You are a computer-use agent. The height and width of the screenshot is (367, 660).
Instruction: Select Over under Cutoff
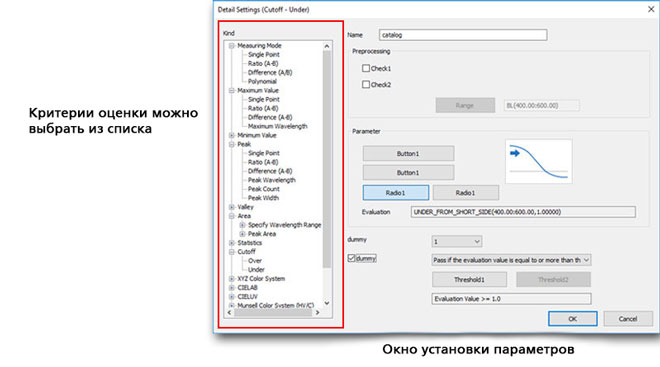tap(255, 261)
